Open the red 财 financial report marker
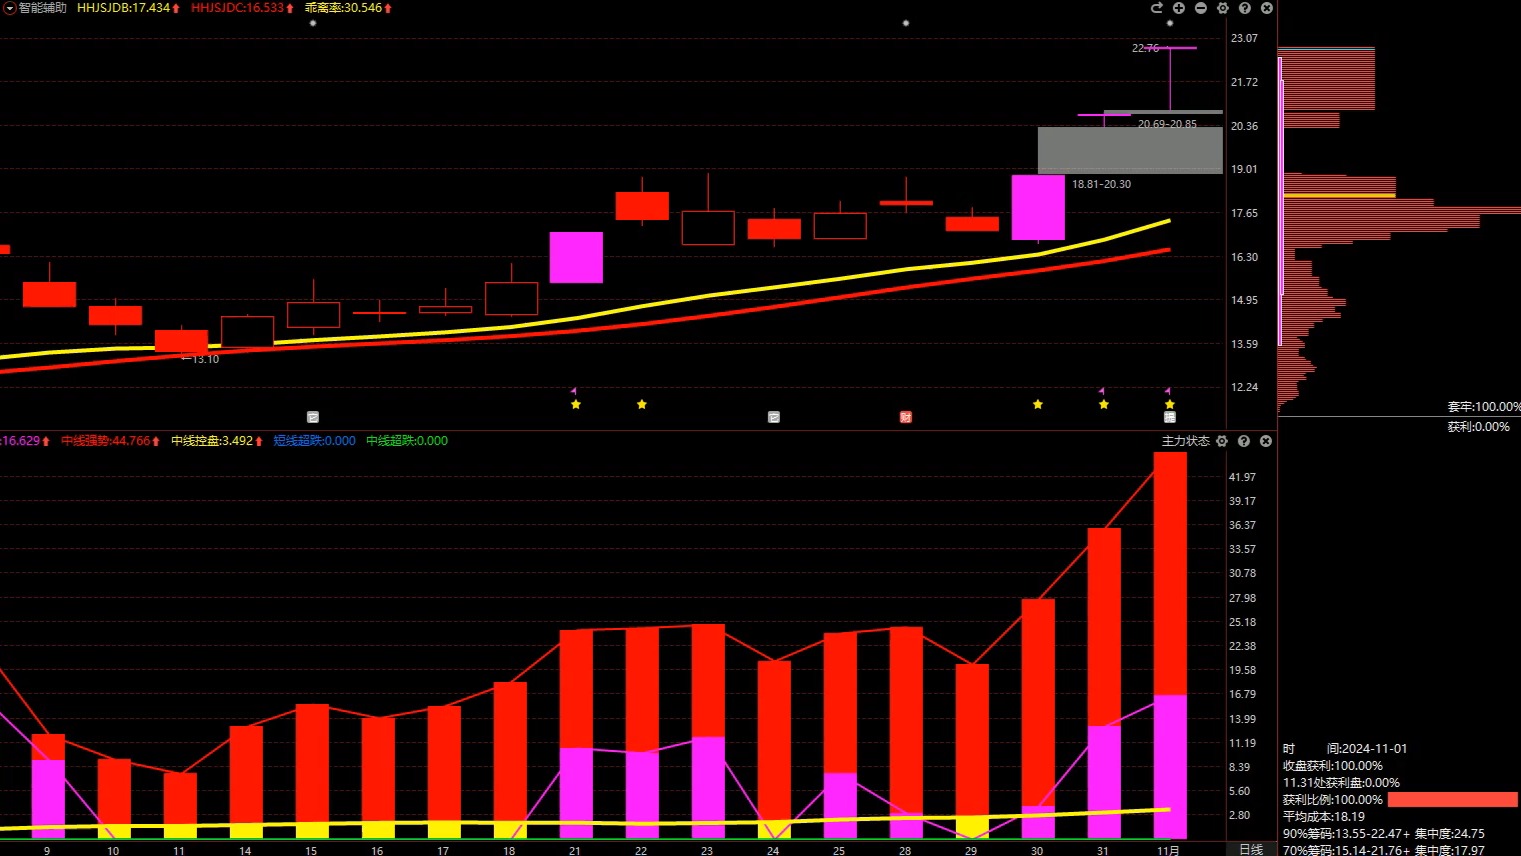The width and height of the screenshot is (1521, 856). pyautogui.click(x=906, y=417)
